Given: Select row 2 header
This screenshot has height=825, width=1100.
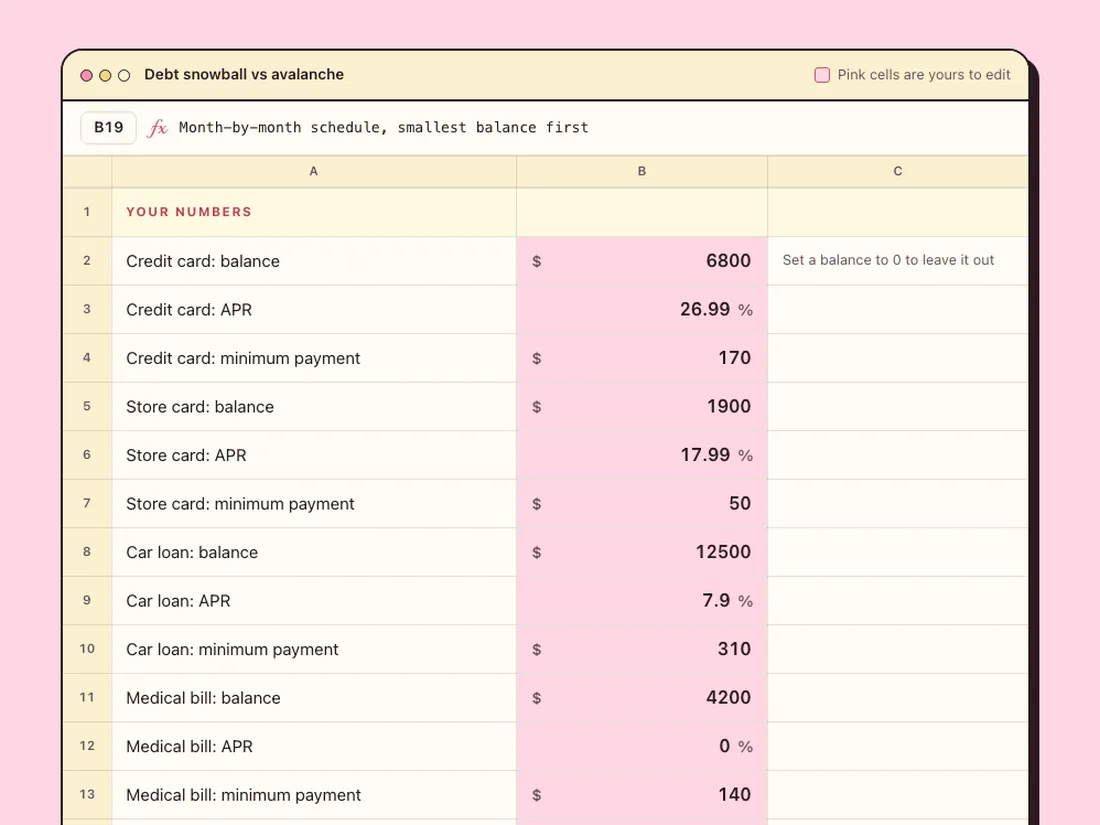Looking at the screenshot, I should click(87, 261).
